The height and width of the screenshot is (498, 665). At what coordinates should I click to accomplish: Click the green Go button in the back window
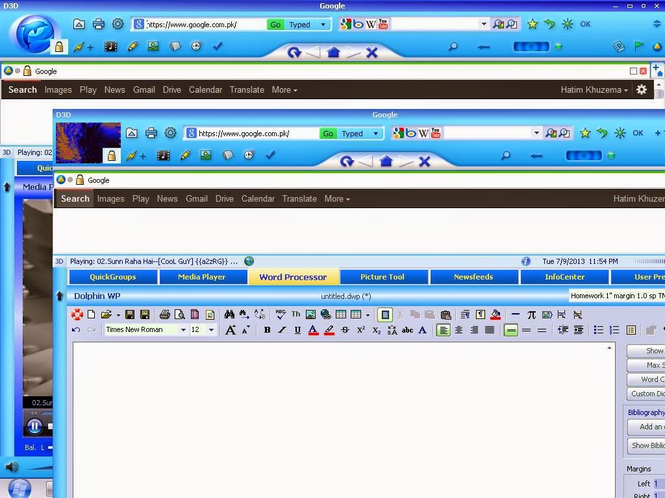pyautogui.click(x=275, y=25)
